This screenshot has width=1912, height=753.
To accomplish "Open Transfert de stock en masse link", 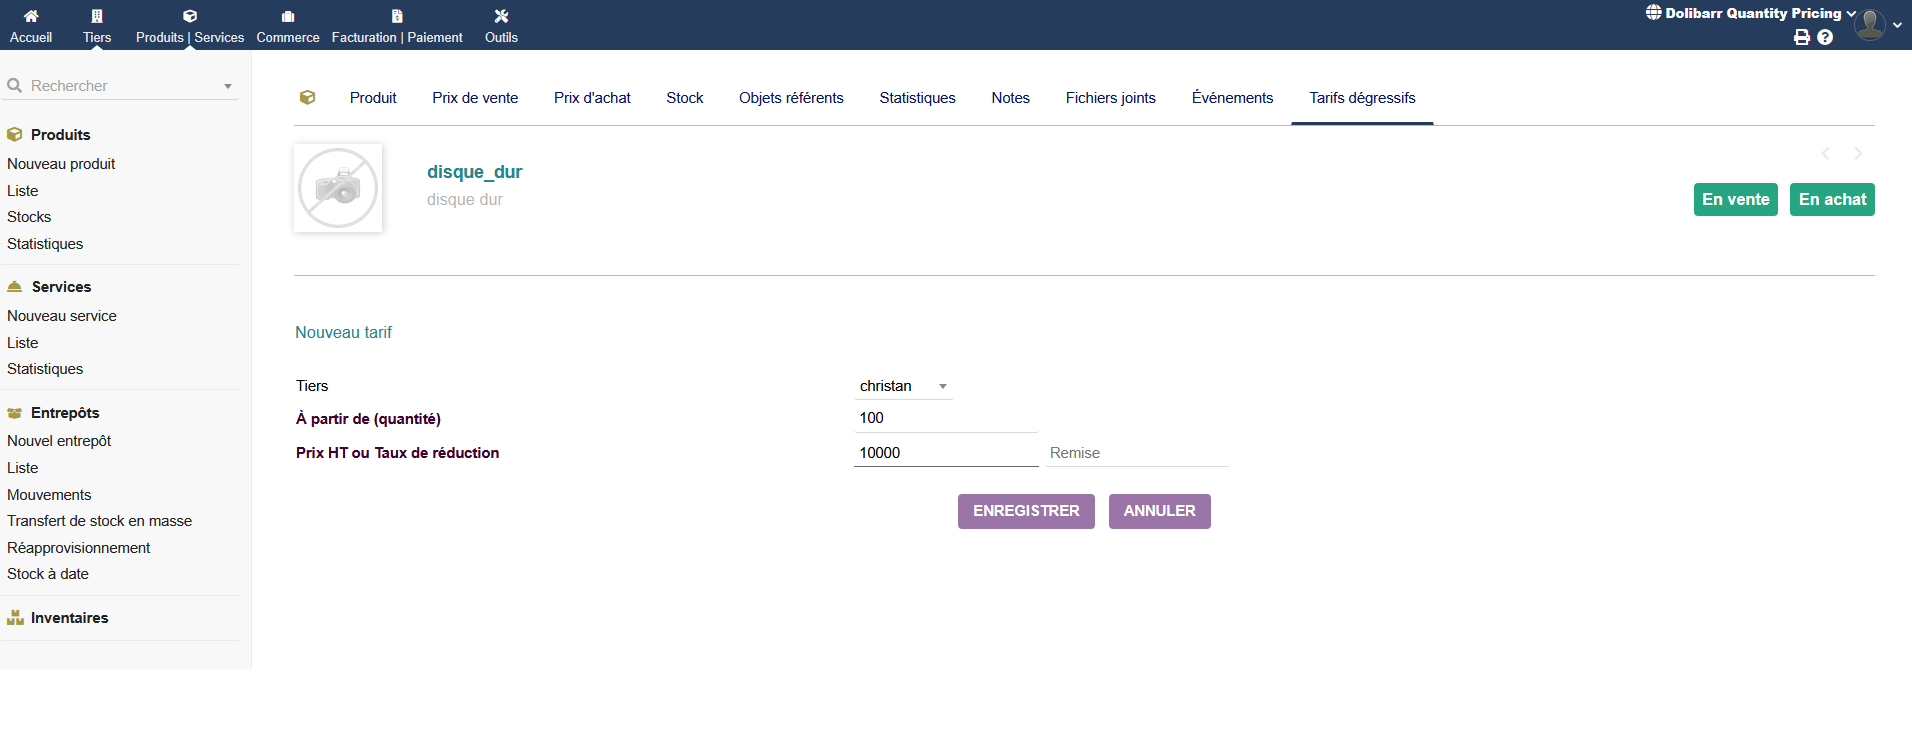I will (99, 521).
